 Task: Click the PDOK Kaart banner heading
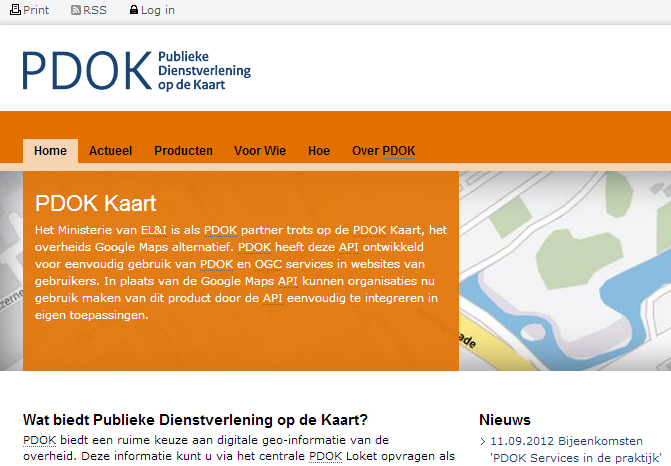95,203
